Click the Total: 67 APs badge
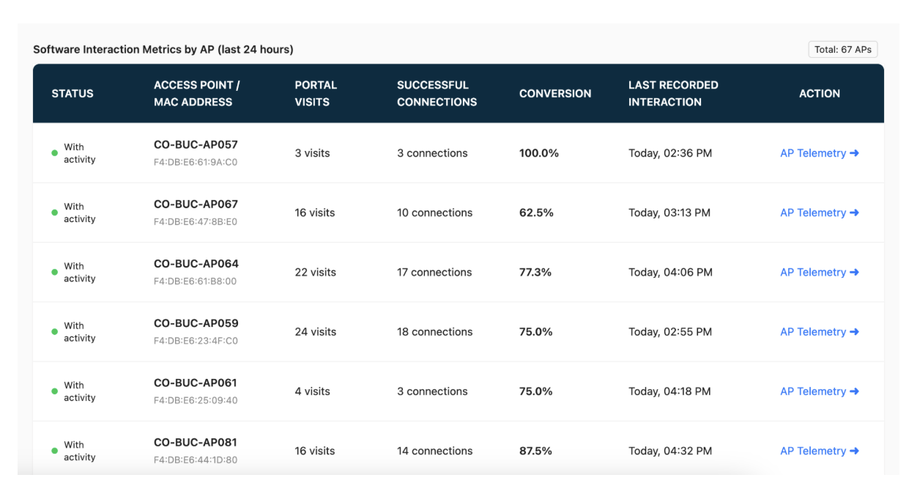Screen dimensions: 920x494 (843, 50)
